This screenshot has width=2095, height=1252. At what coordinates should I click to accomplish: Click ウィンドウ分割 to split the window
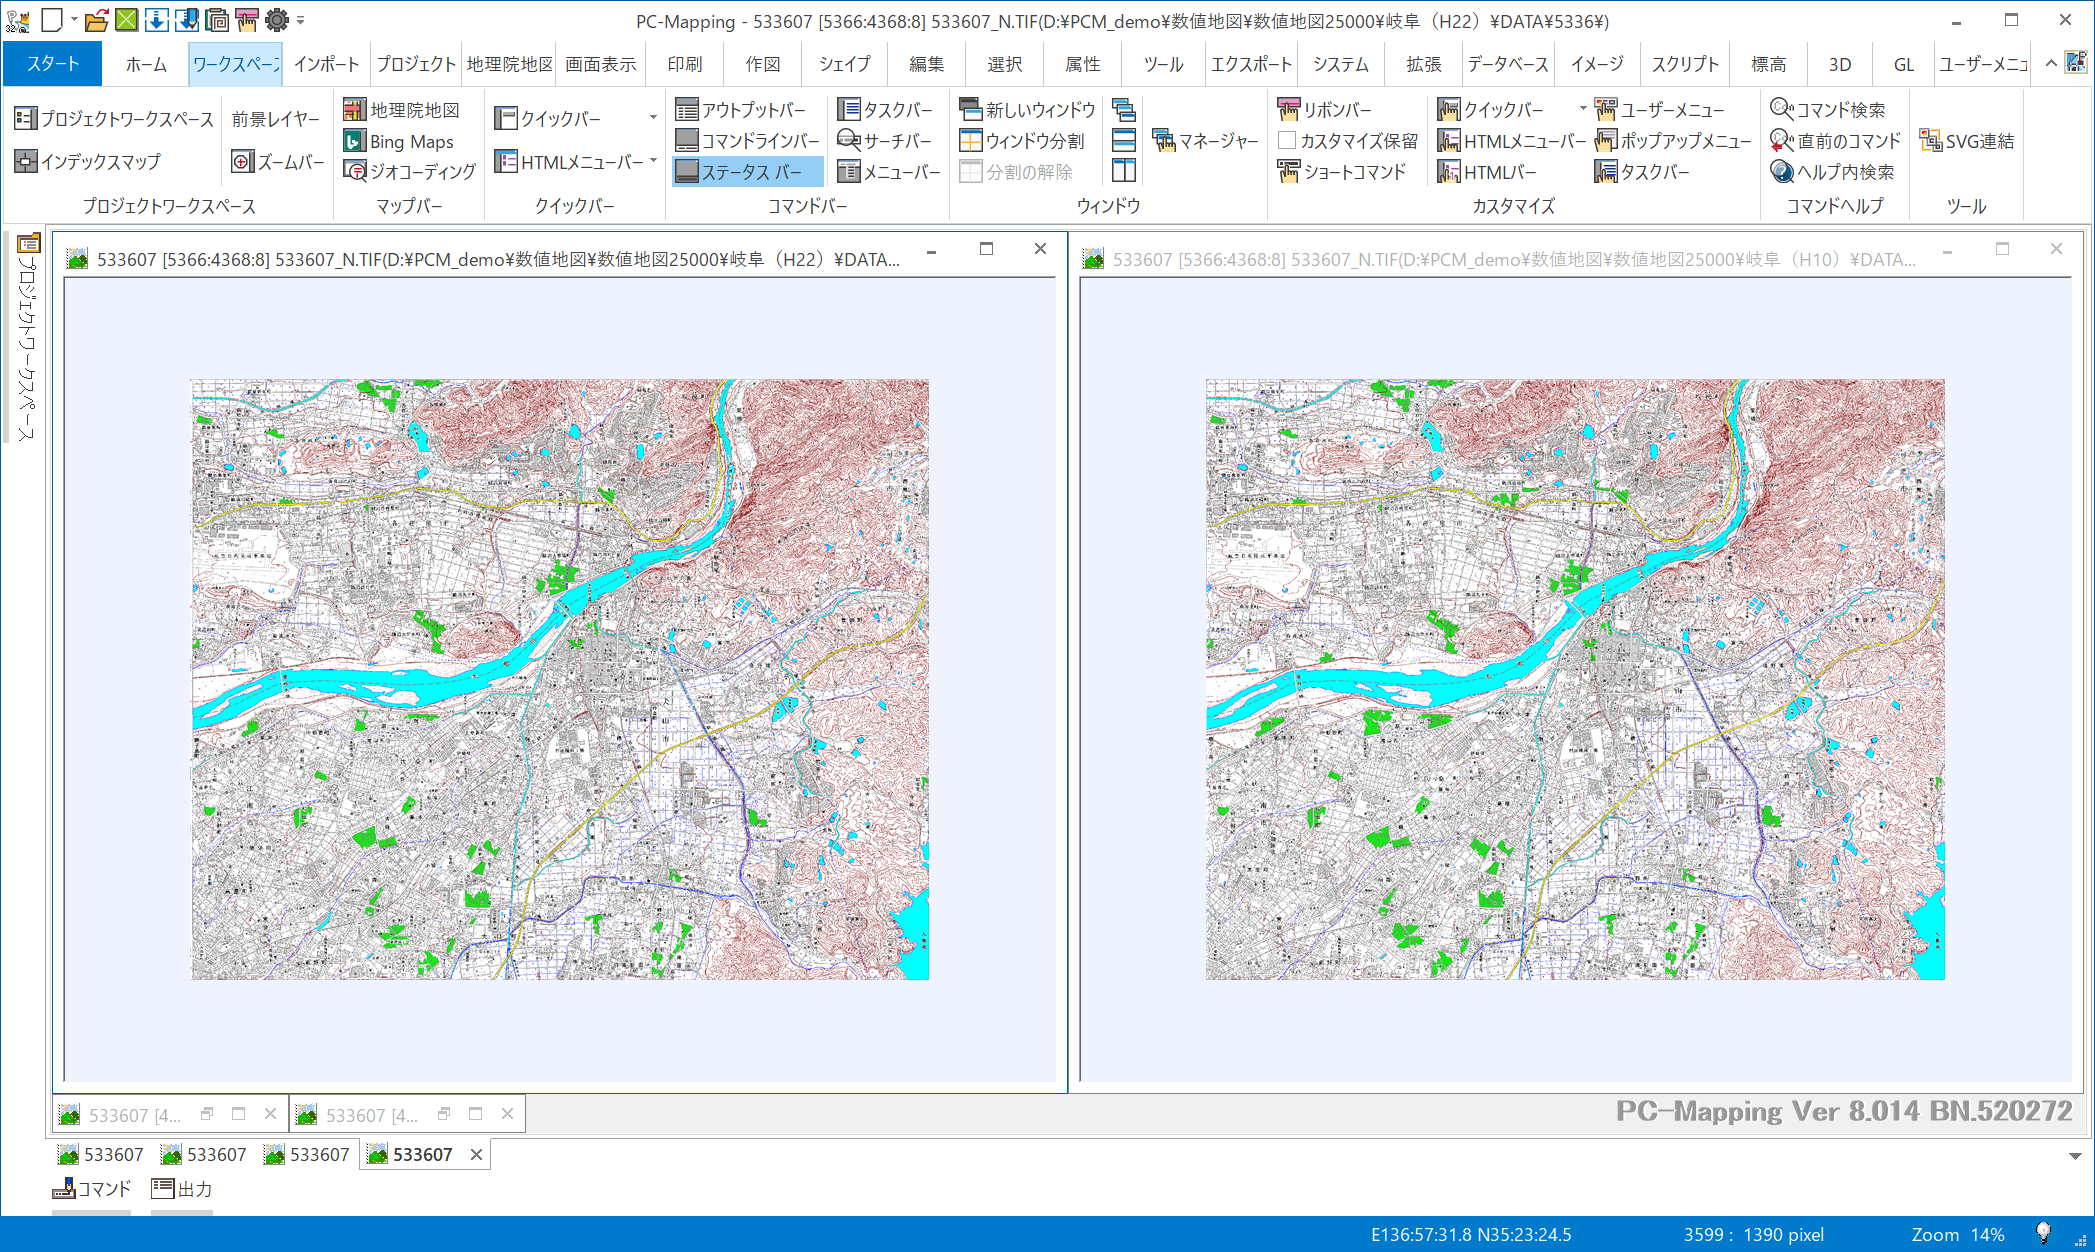(x=1022, y=141)
